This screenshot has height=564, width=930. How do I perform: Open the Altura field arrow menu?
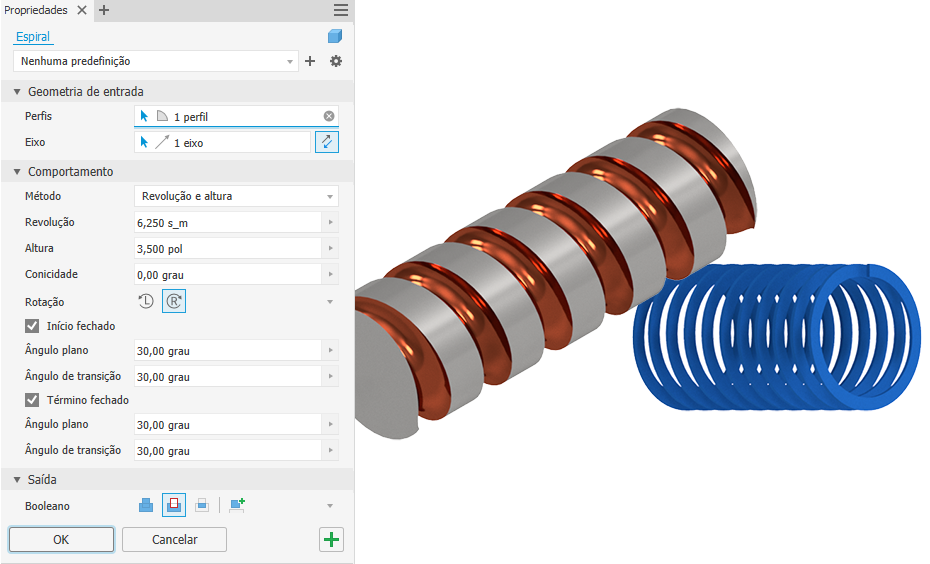coord(330,248)
